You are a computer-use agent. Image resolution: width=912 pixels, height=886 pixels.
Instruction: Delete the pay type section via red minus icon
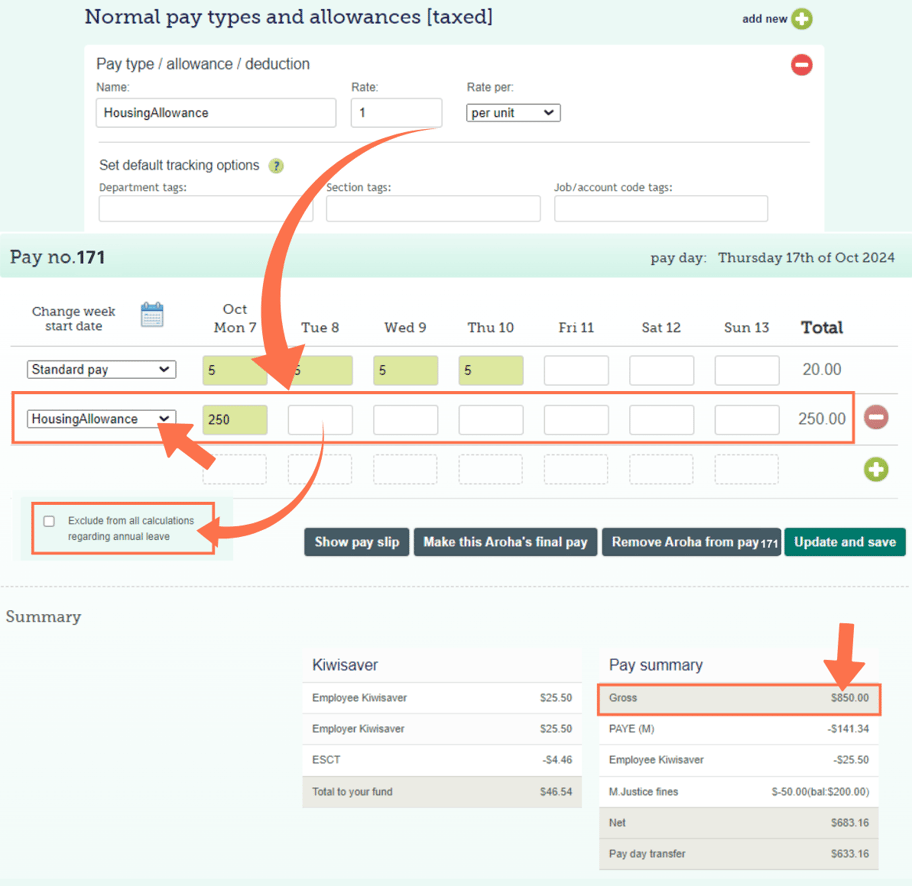click(800, 64)
